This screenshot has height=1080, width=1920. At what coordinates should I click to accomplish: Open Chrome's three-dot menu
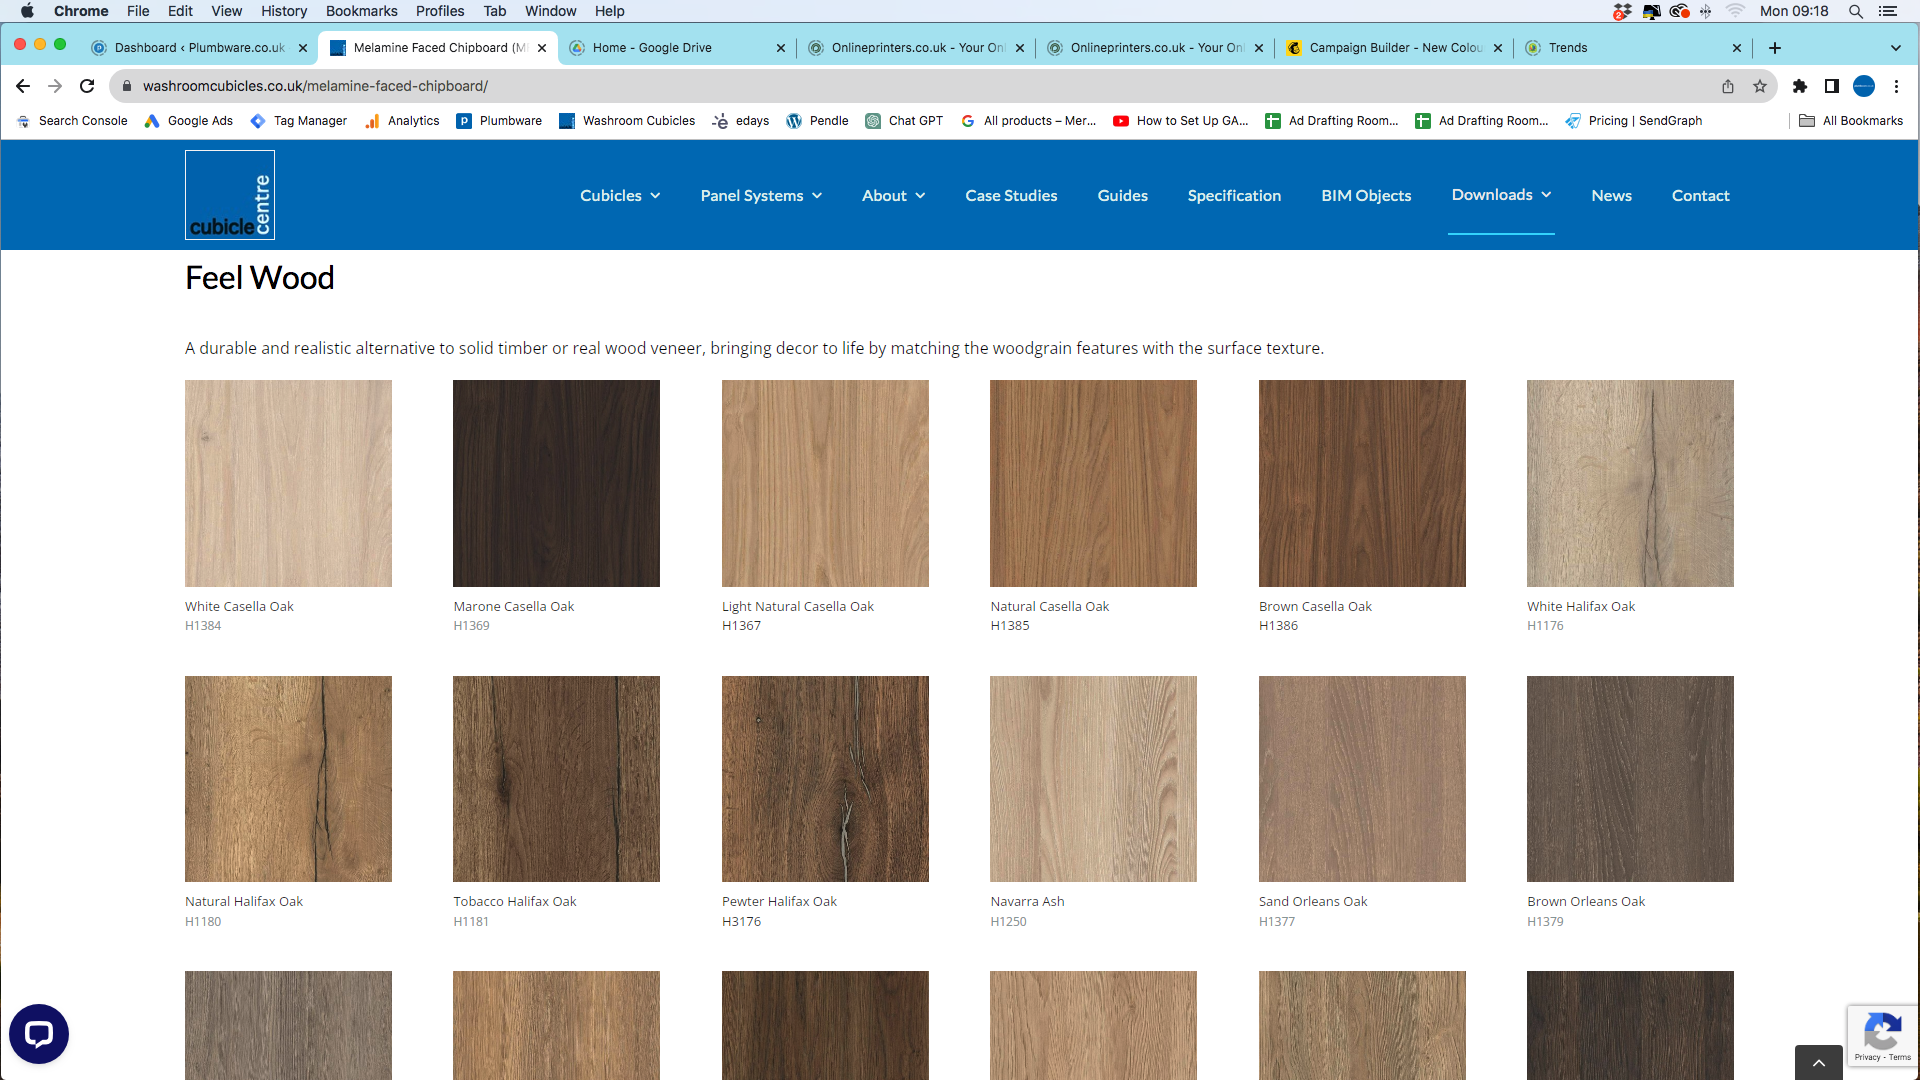1896,86
